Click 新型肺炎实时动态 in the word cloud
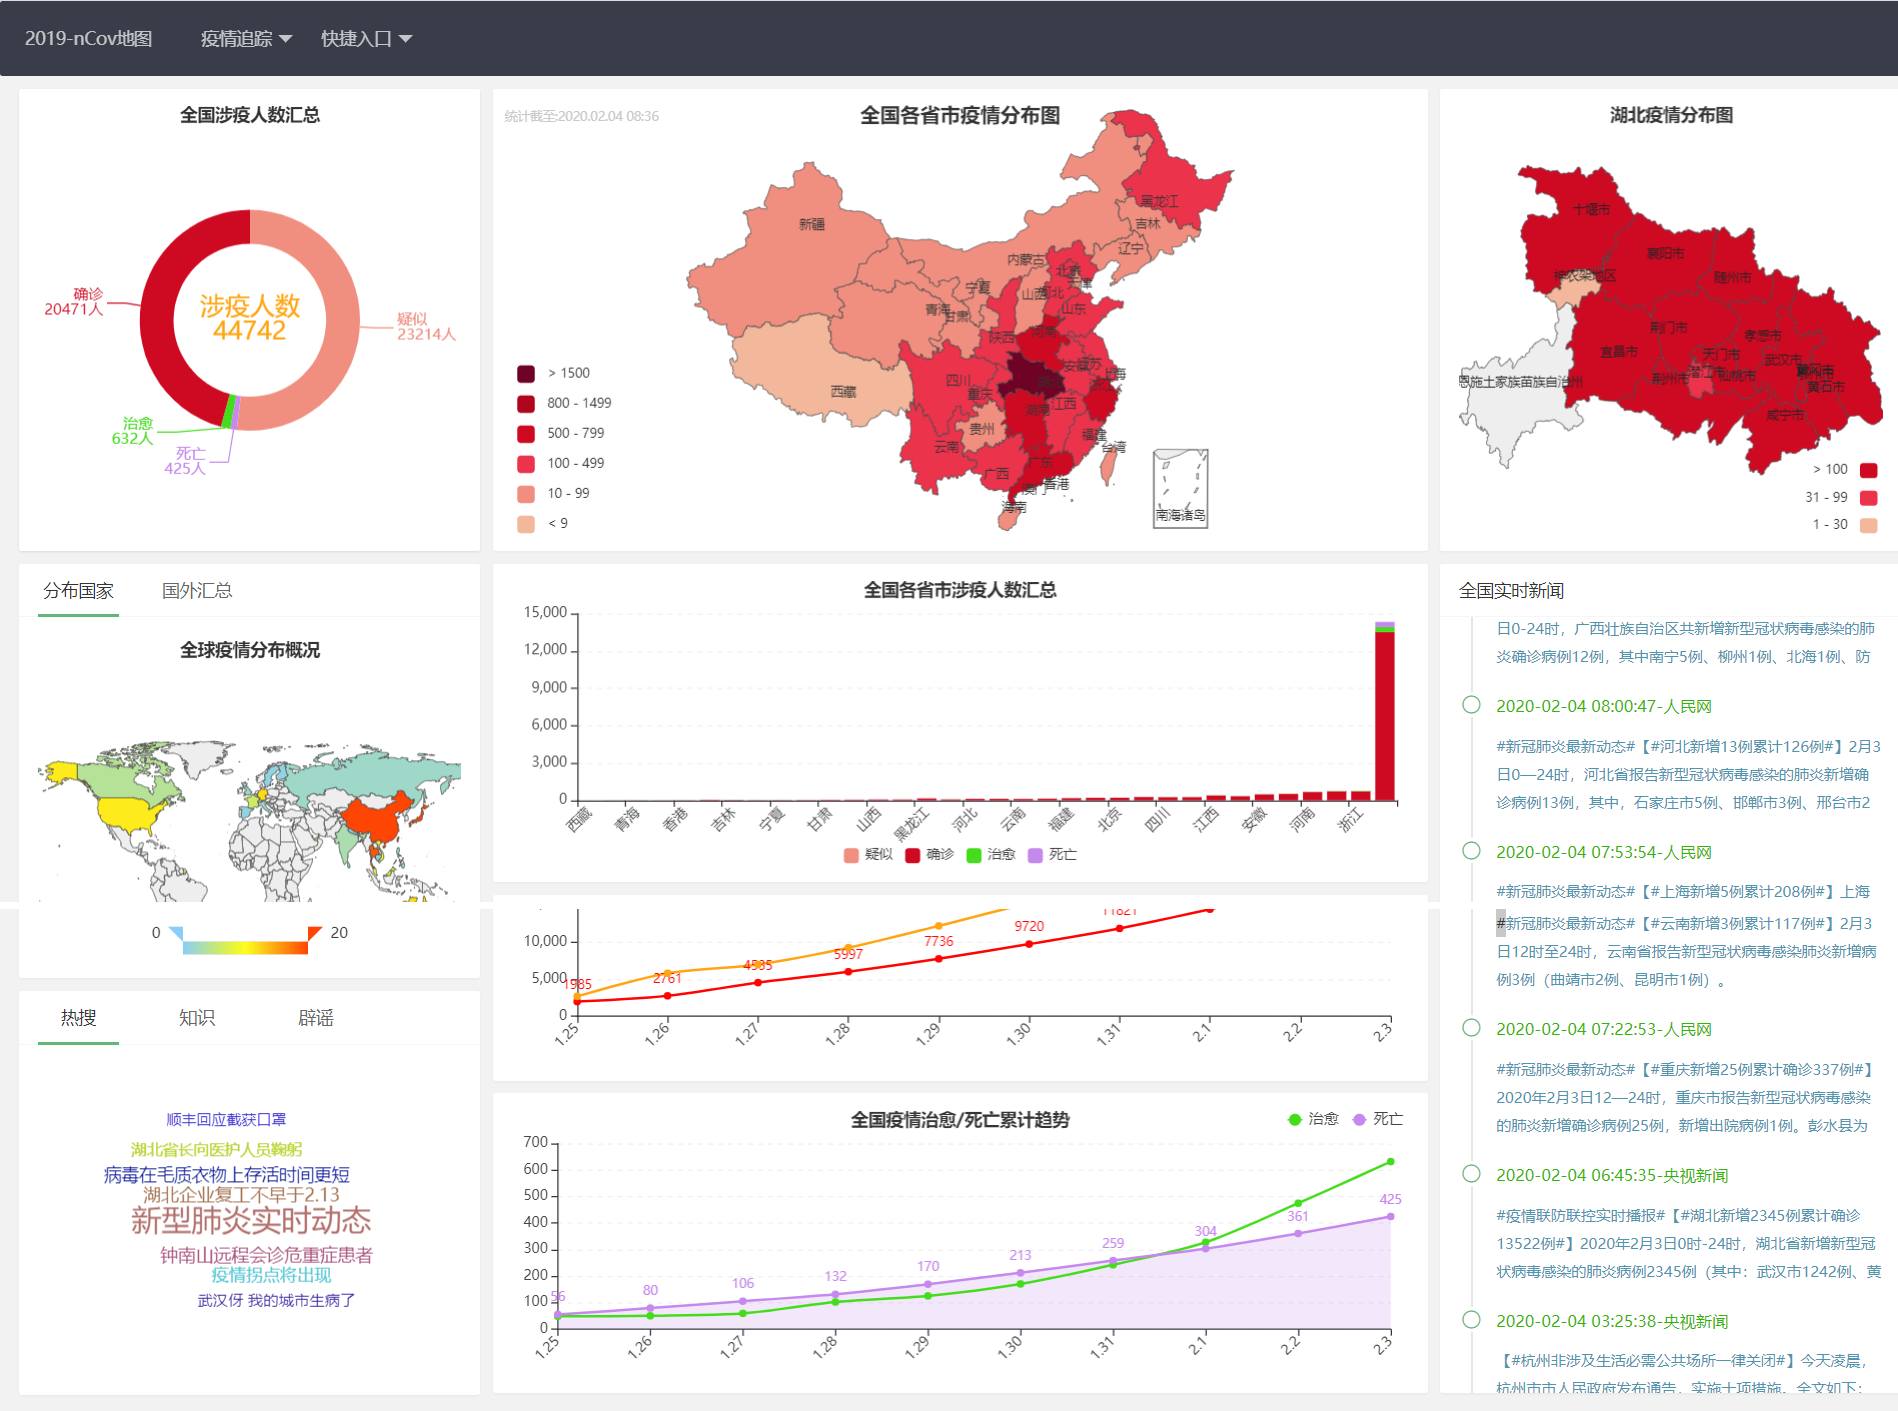 (x=248, y=1220)
